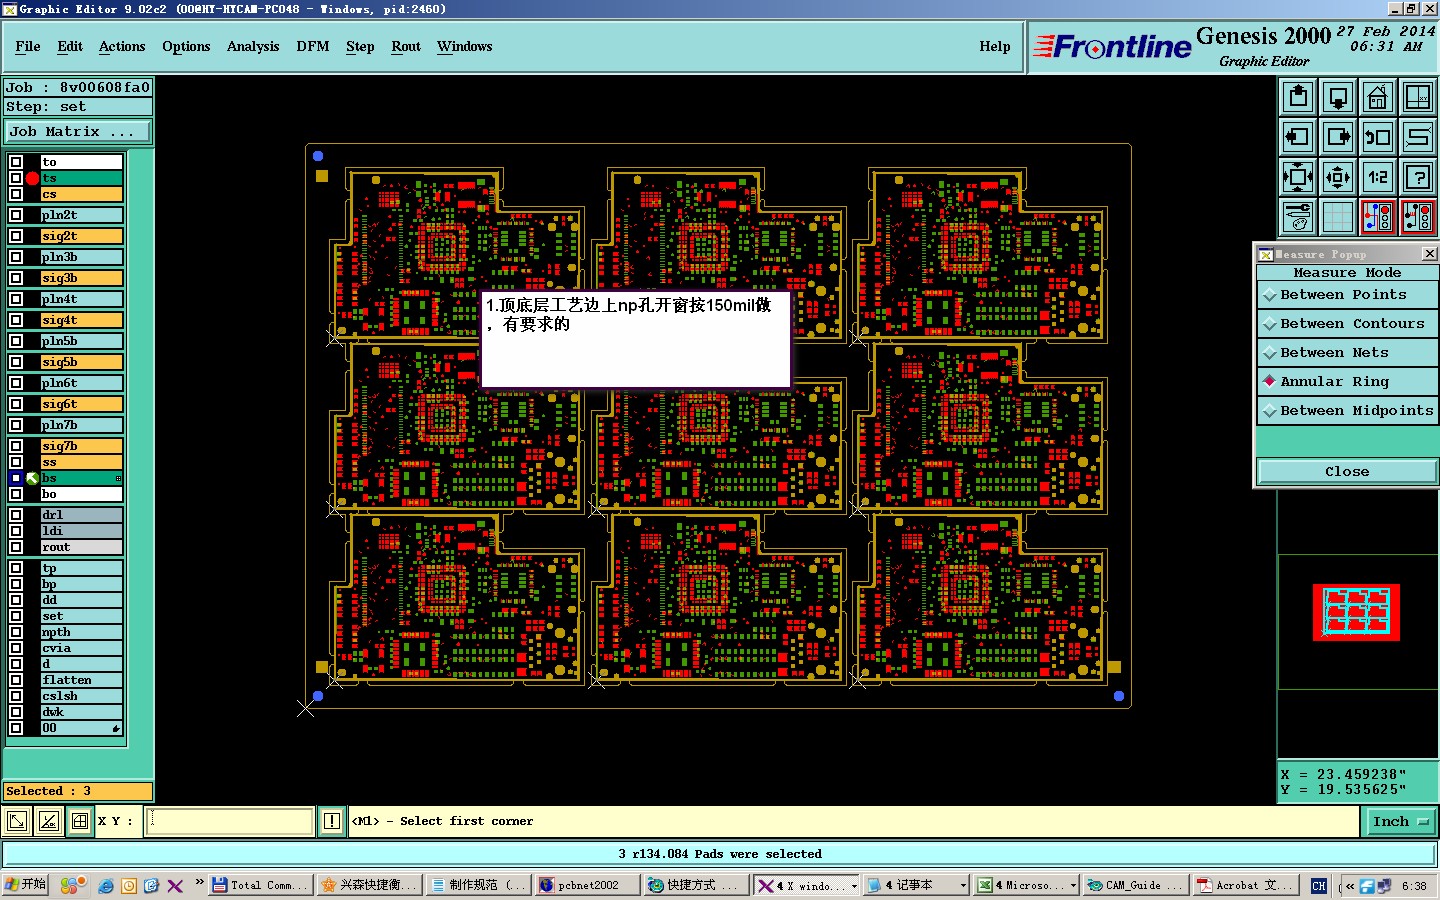The width and height of the screenshot is (1440, 900).
Task: Expand hidden system tray icons chevron
Action: 1349,886
